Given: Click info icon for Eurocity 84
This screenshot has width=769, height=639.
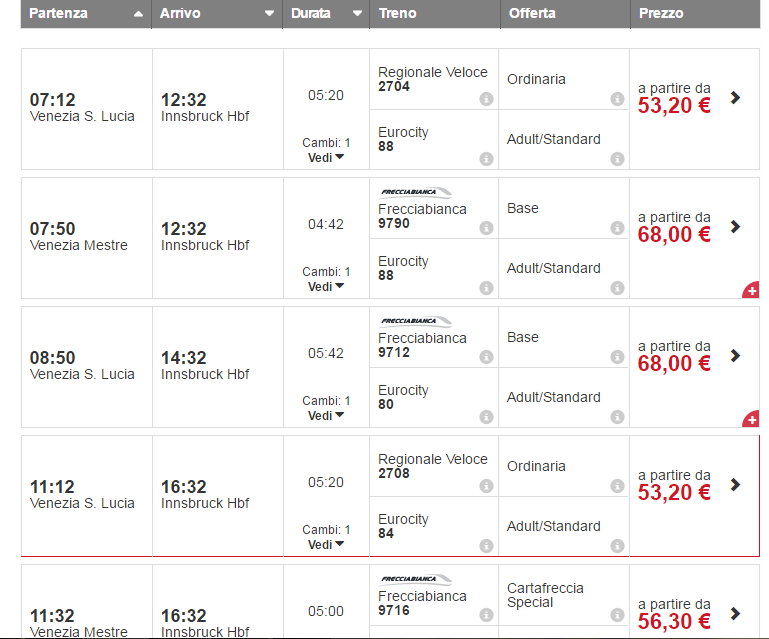Looking at the screenshot, I should pos(486,546).
